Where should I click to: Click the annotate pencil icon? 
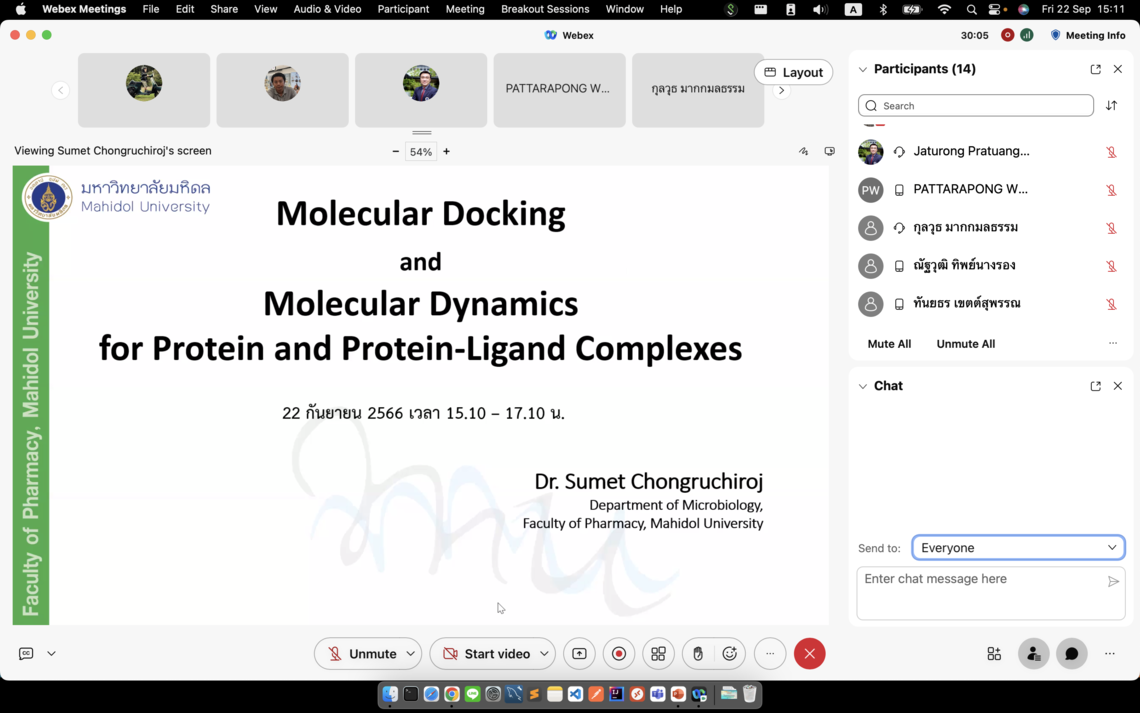[x=803, y=152]
